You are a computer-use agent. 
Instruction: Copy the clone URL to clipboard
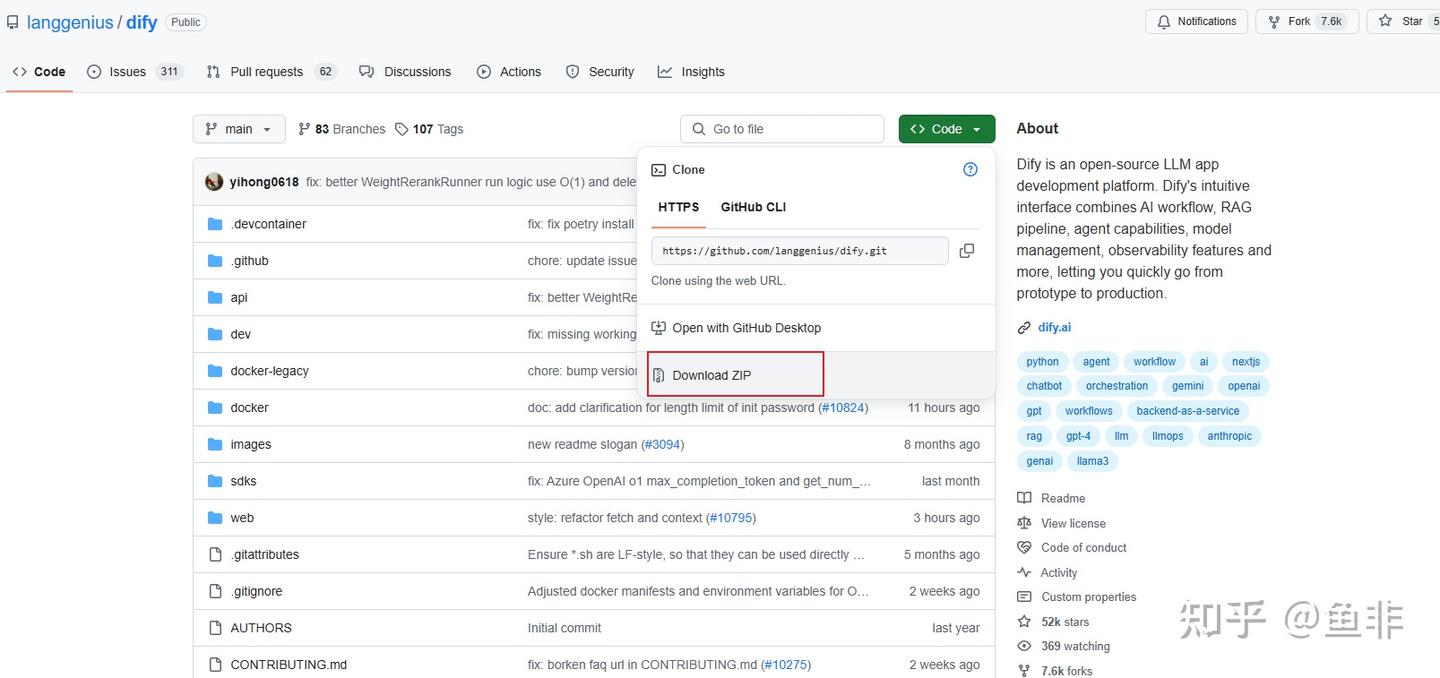pyautogui.click(x=966, y=251)
